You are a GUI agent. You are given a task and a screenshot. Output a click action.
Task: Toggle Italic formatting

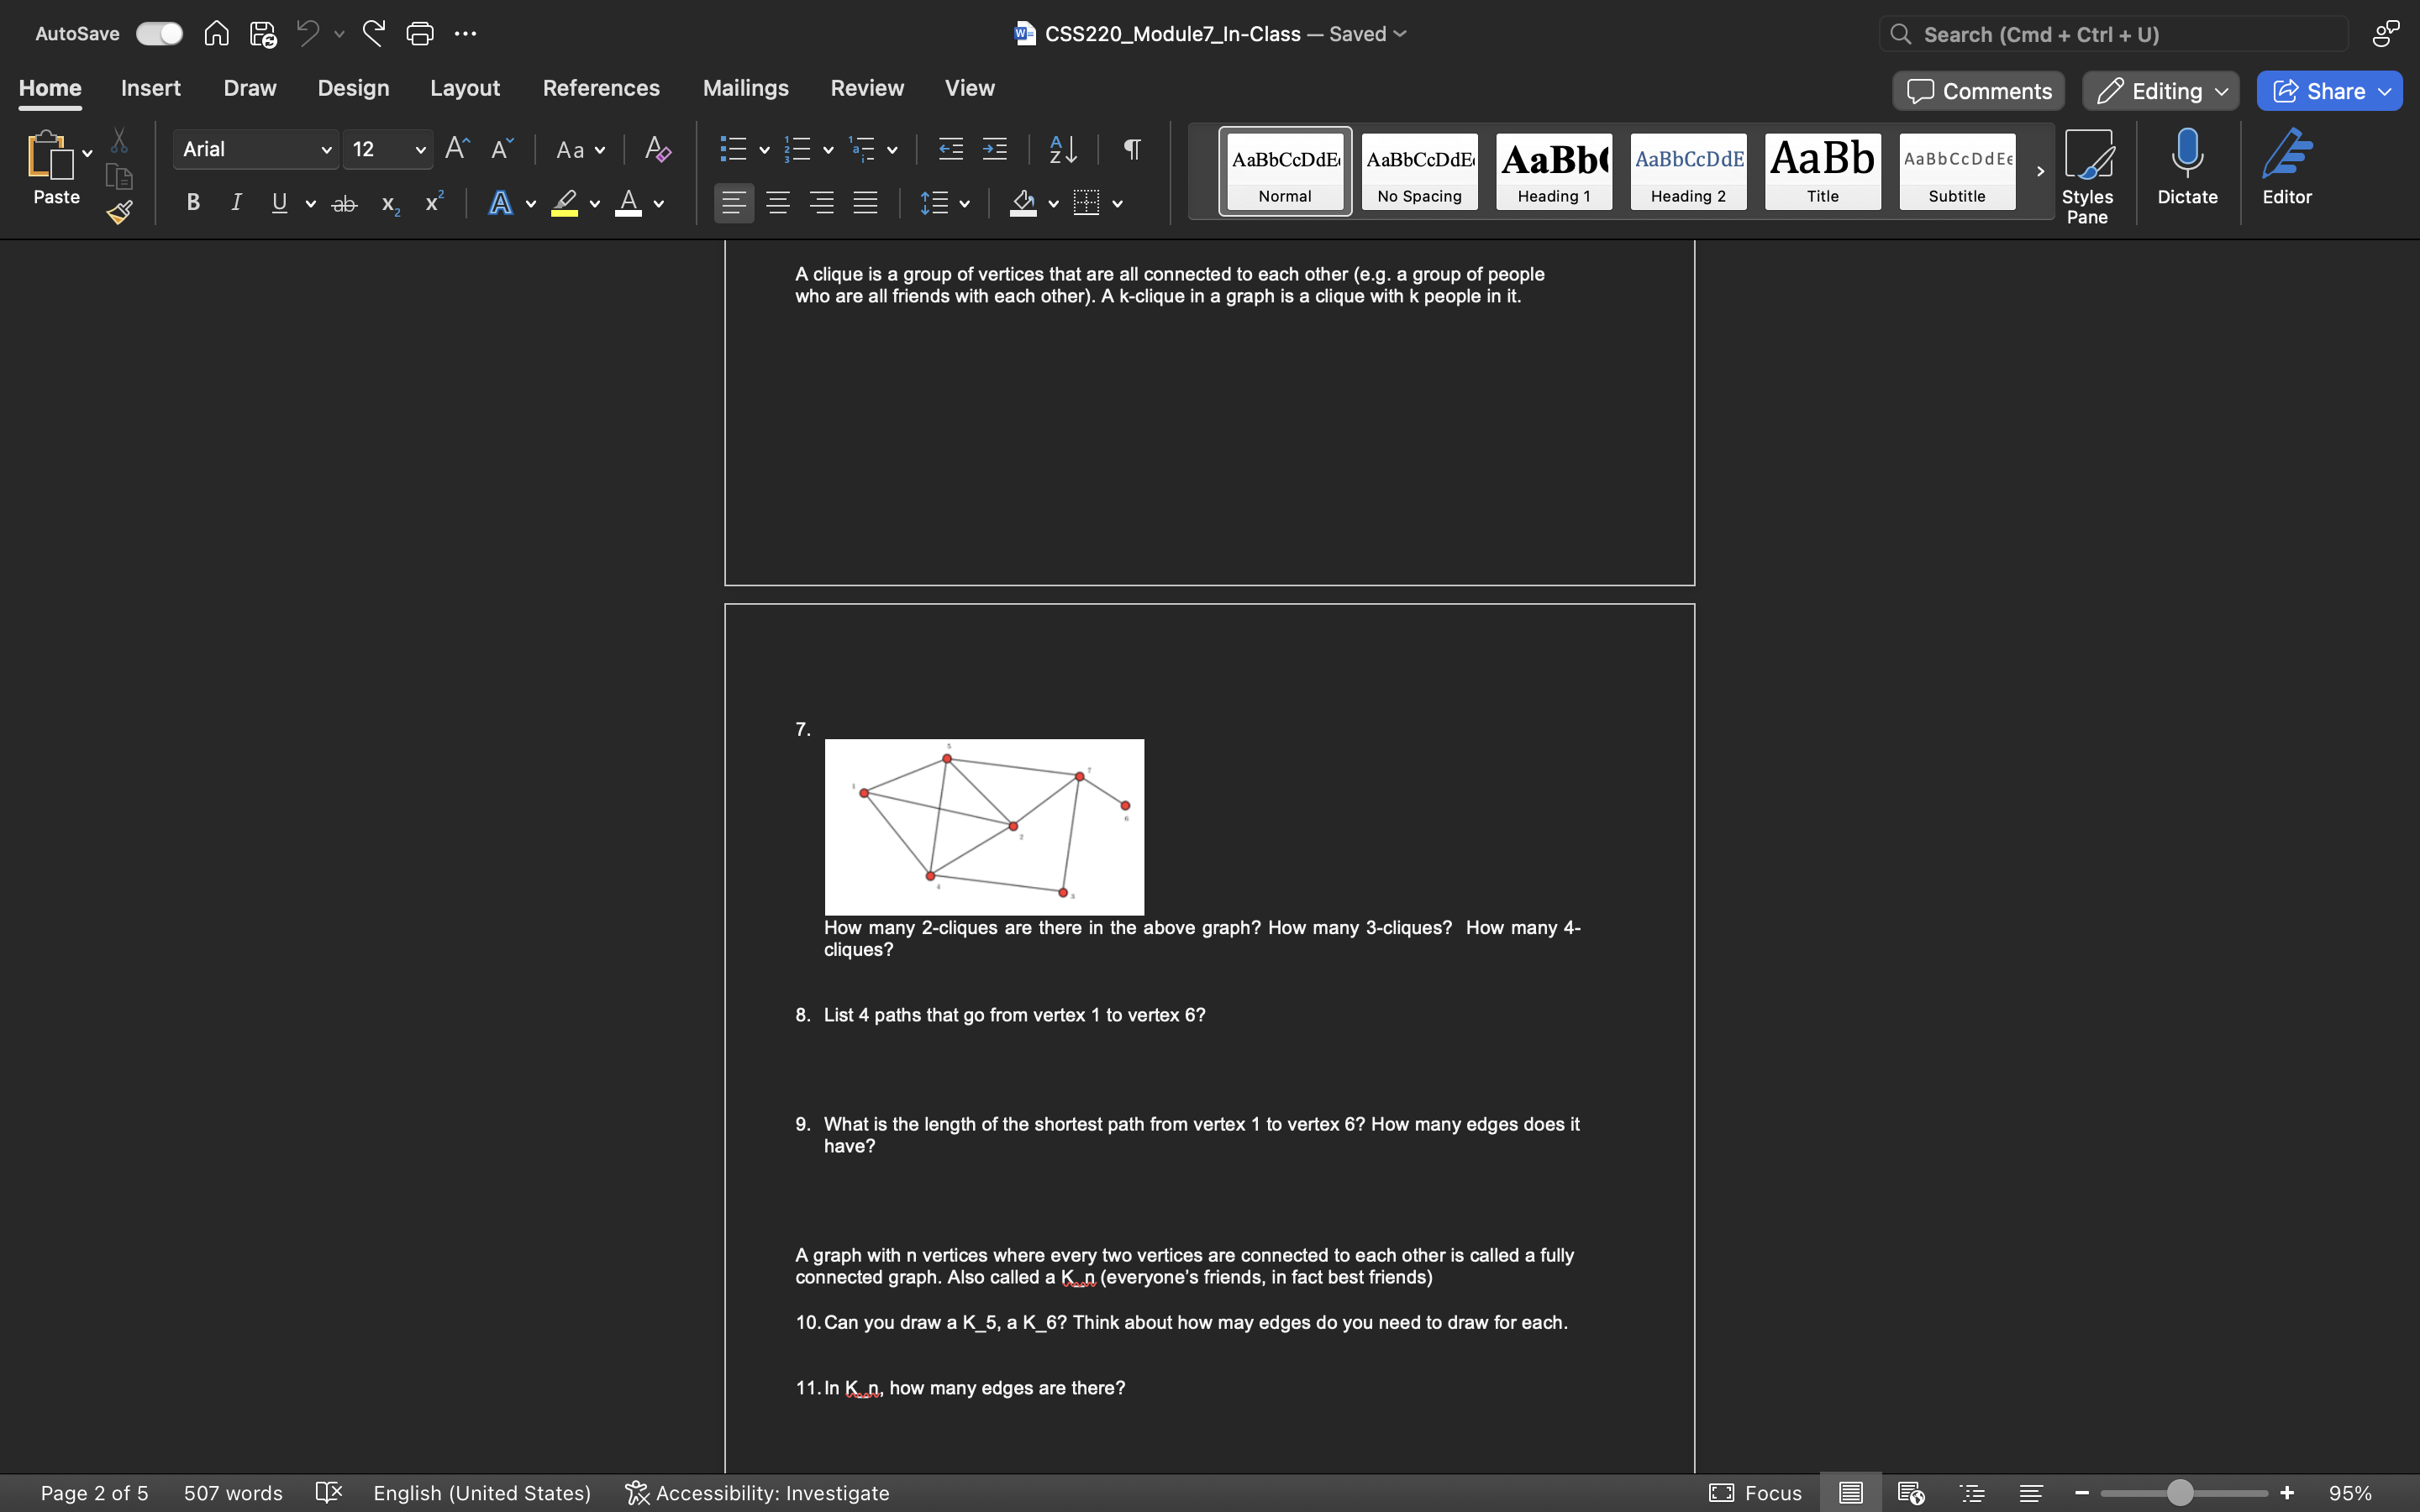[236, 203]
